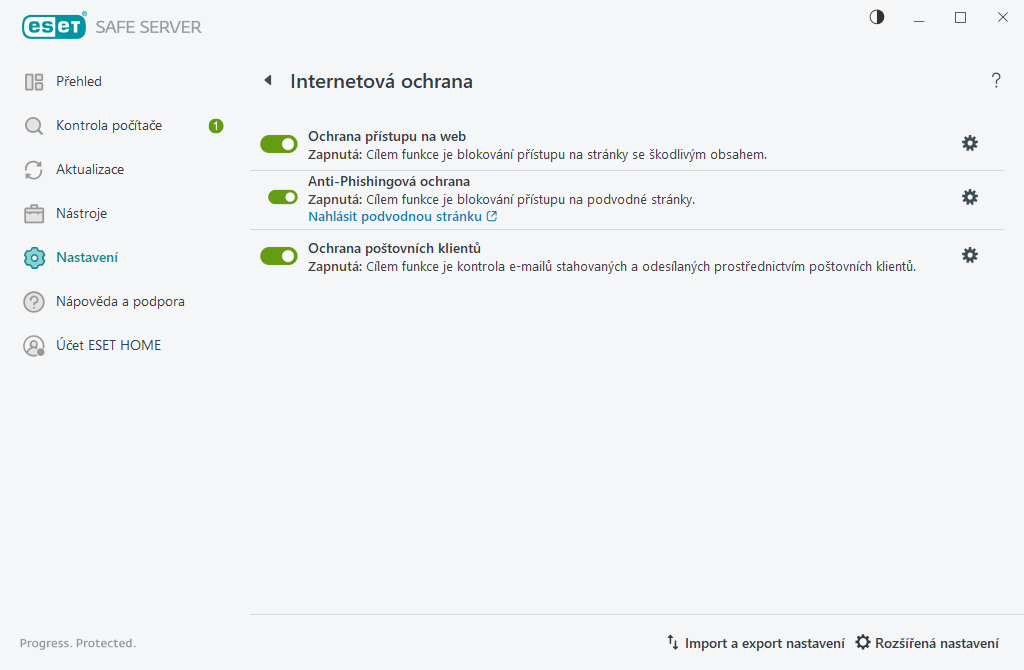Switch the contrast theme icon in title bar
Screen dimensions: 1024x670
pos(877,17)
